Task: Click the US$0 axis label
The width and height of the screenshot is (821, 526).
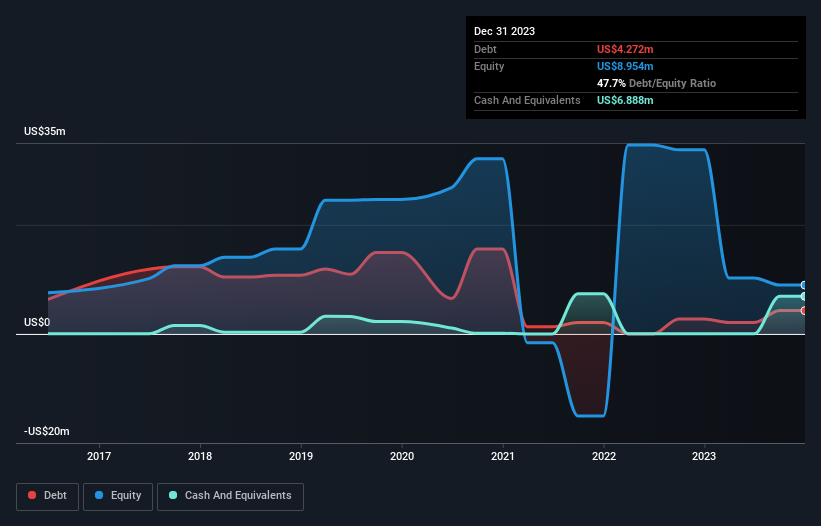Action: [37, 322]
